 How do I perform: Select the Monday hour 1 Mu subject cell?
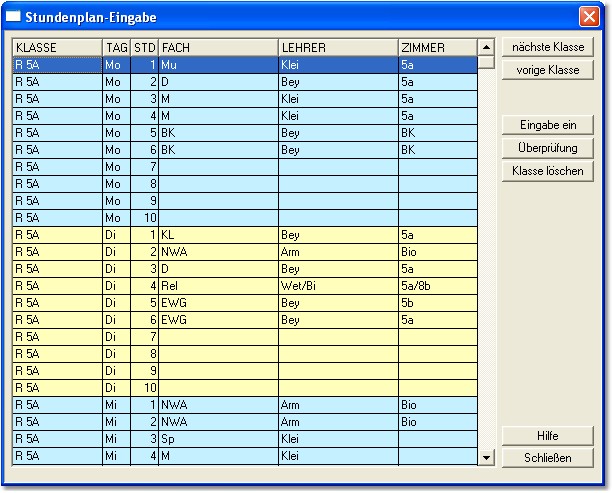click(217, 64)
